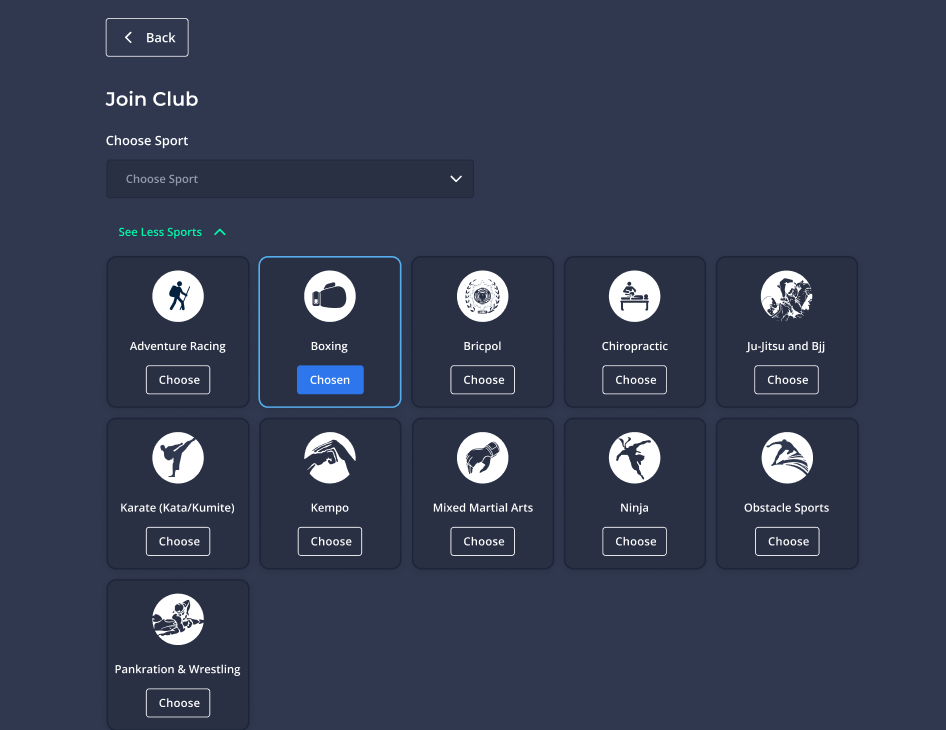
Task: Click the Join Club heading
Action: point(152,99)
